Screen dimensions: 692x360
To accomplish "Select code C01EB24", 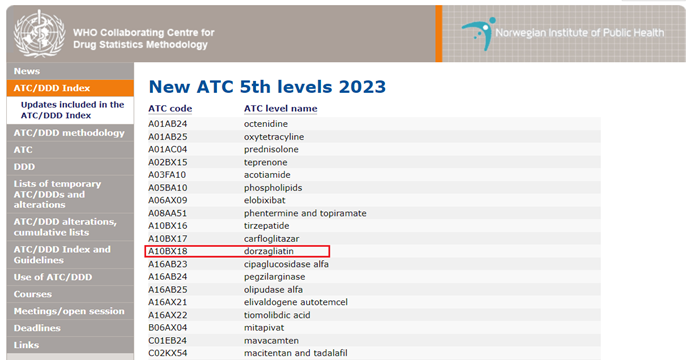I will pyautogui.click(x=167, y=341).
